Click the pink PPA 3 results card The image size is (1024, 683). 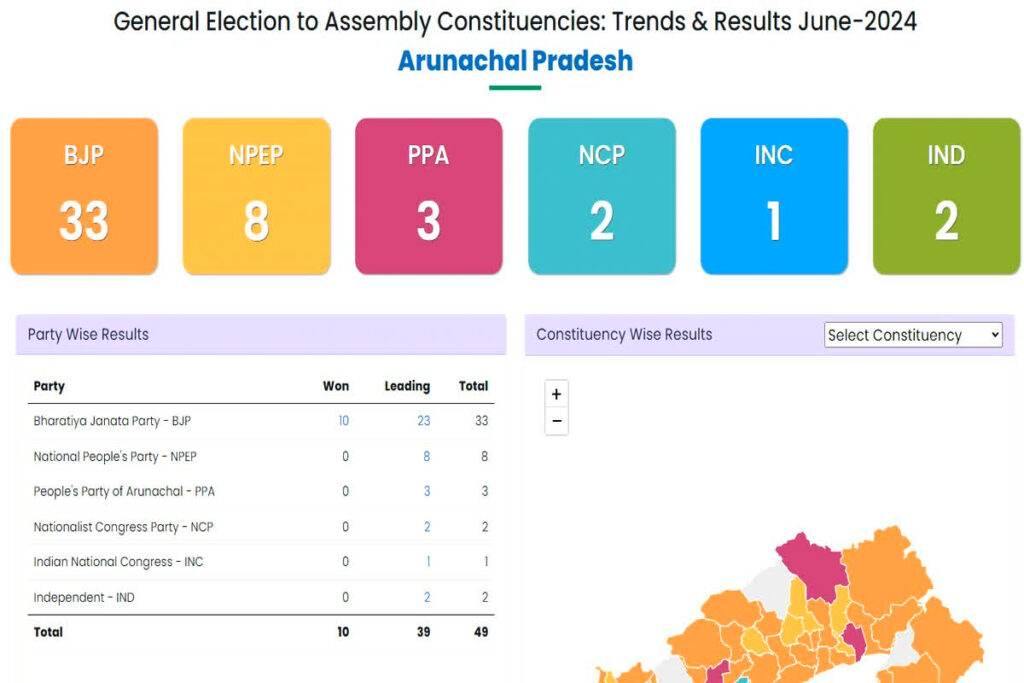pos(429,195)
